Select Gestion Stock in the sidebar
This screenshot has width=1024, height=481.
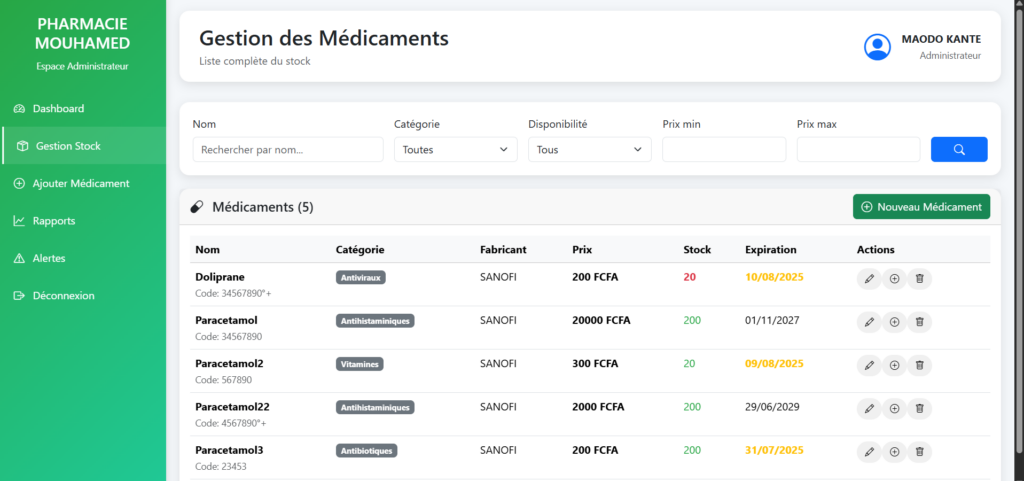pyautogui.click(x=68, y=146)
